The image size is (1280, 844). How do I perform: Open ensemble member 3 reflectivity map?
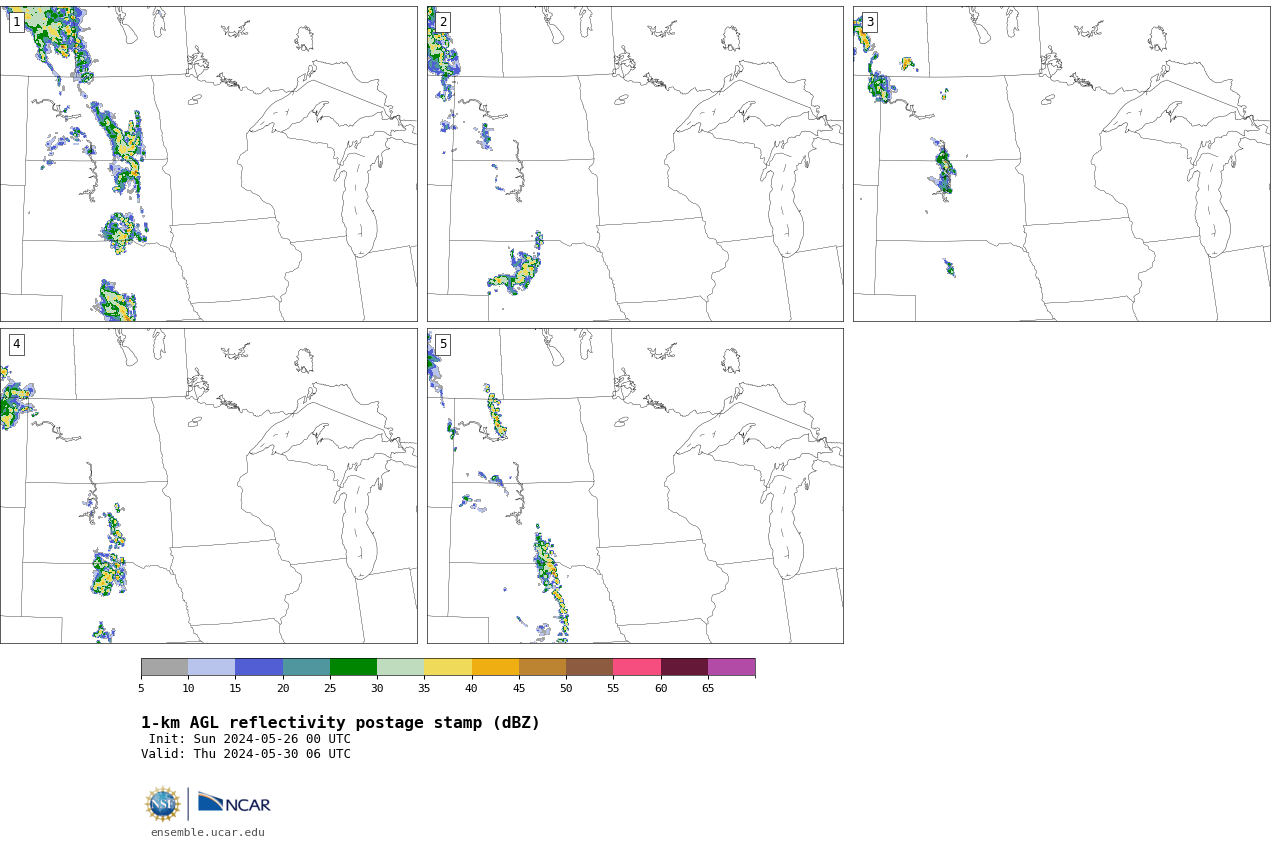(1061, 164)
